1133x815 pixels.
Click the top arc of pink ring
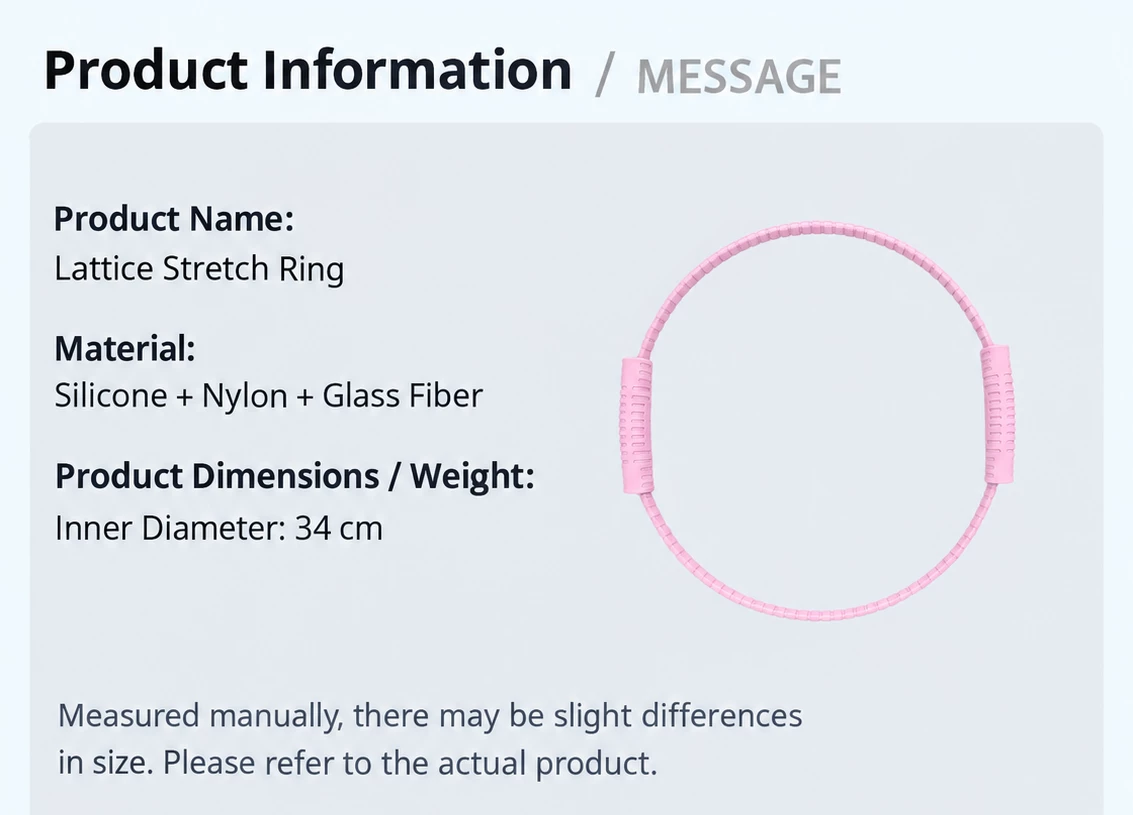coord(817,228)
